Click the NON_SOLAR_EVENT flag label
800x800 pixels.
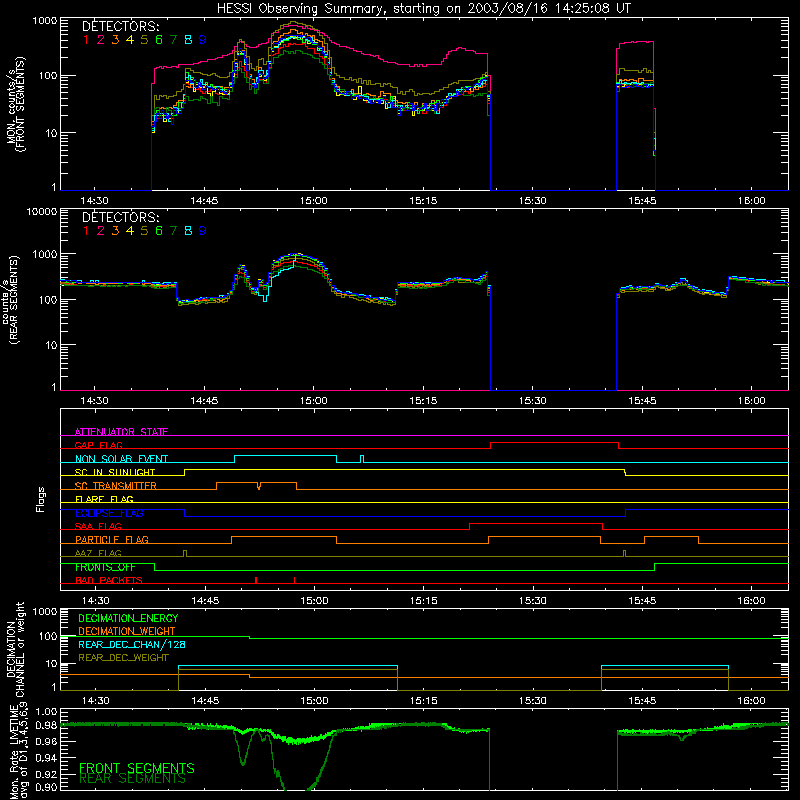coord(121,459)
